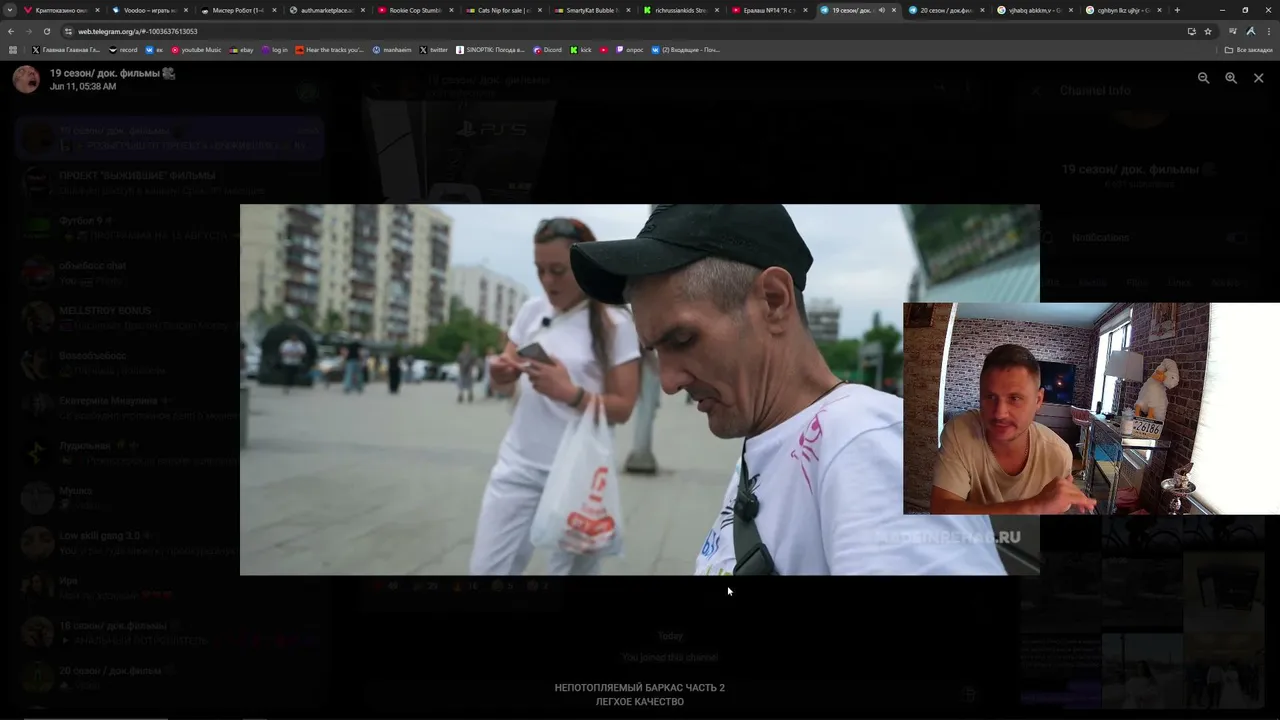Switch to the 20 сезон Telegram tab

(944, 10)
